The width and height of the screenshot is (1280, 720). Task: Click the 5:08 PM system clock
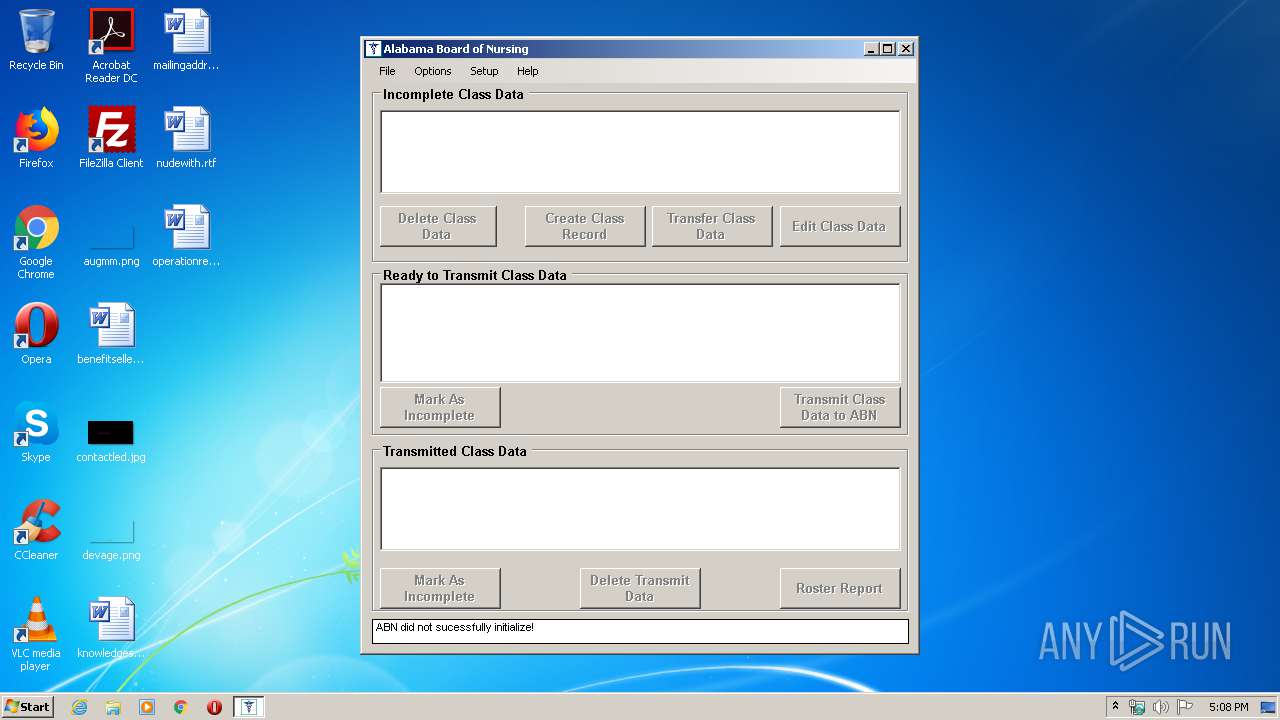pyautogui.click(x=1228, y=707)
